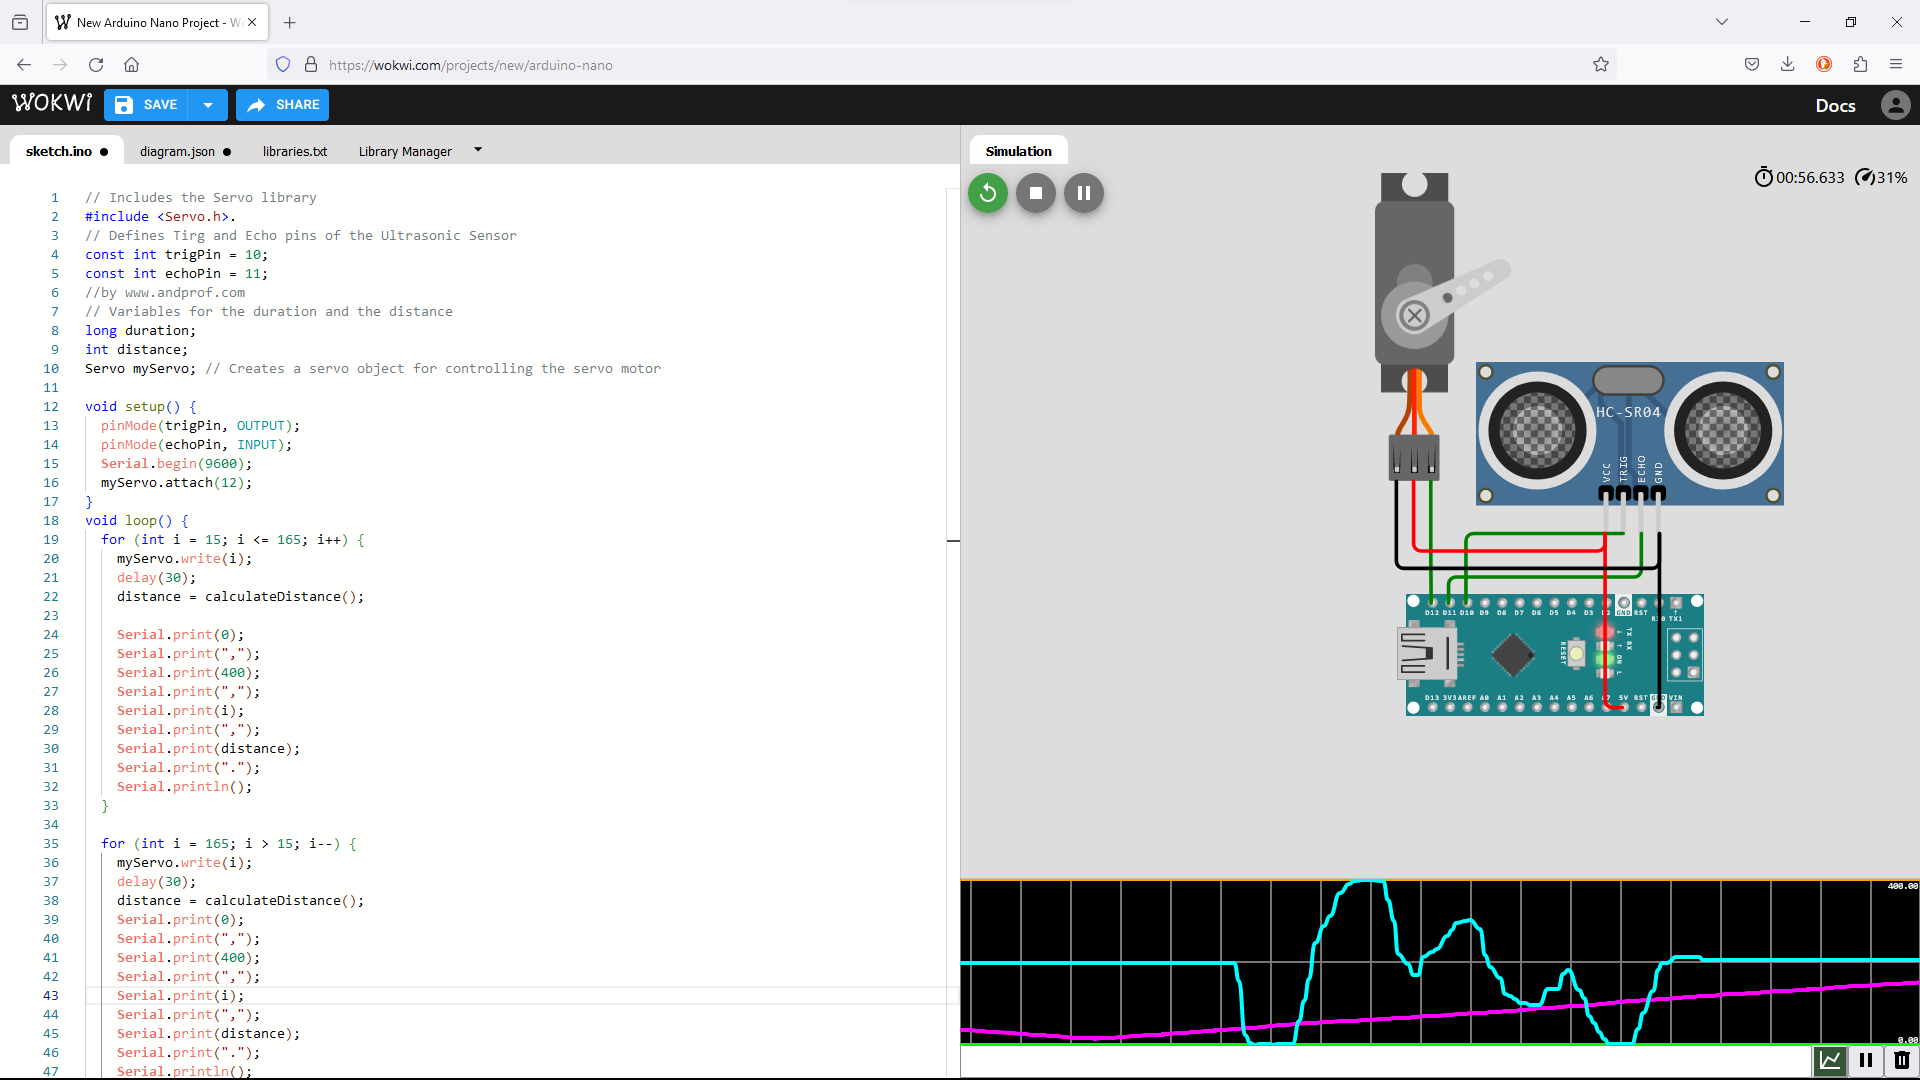This screenshot has width=1920, height=1080.
Task: Share the project via SHARE button
Action: tap(283, 105)
